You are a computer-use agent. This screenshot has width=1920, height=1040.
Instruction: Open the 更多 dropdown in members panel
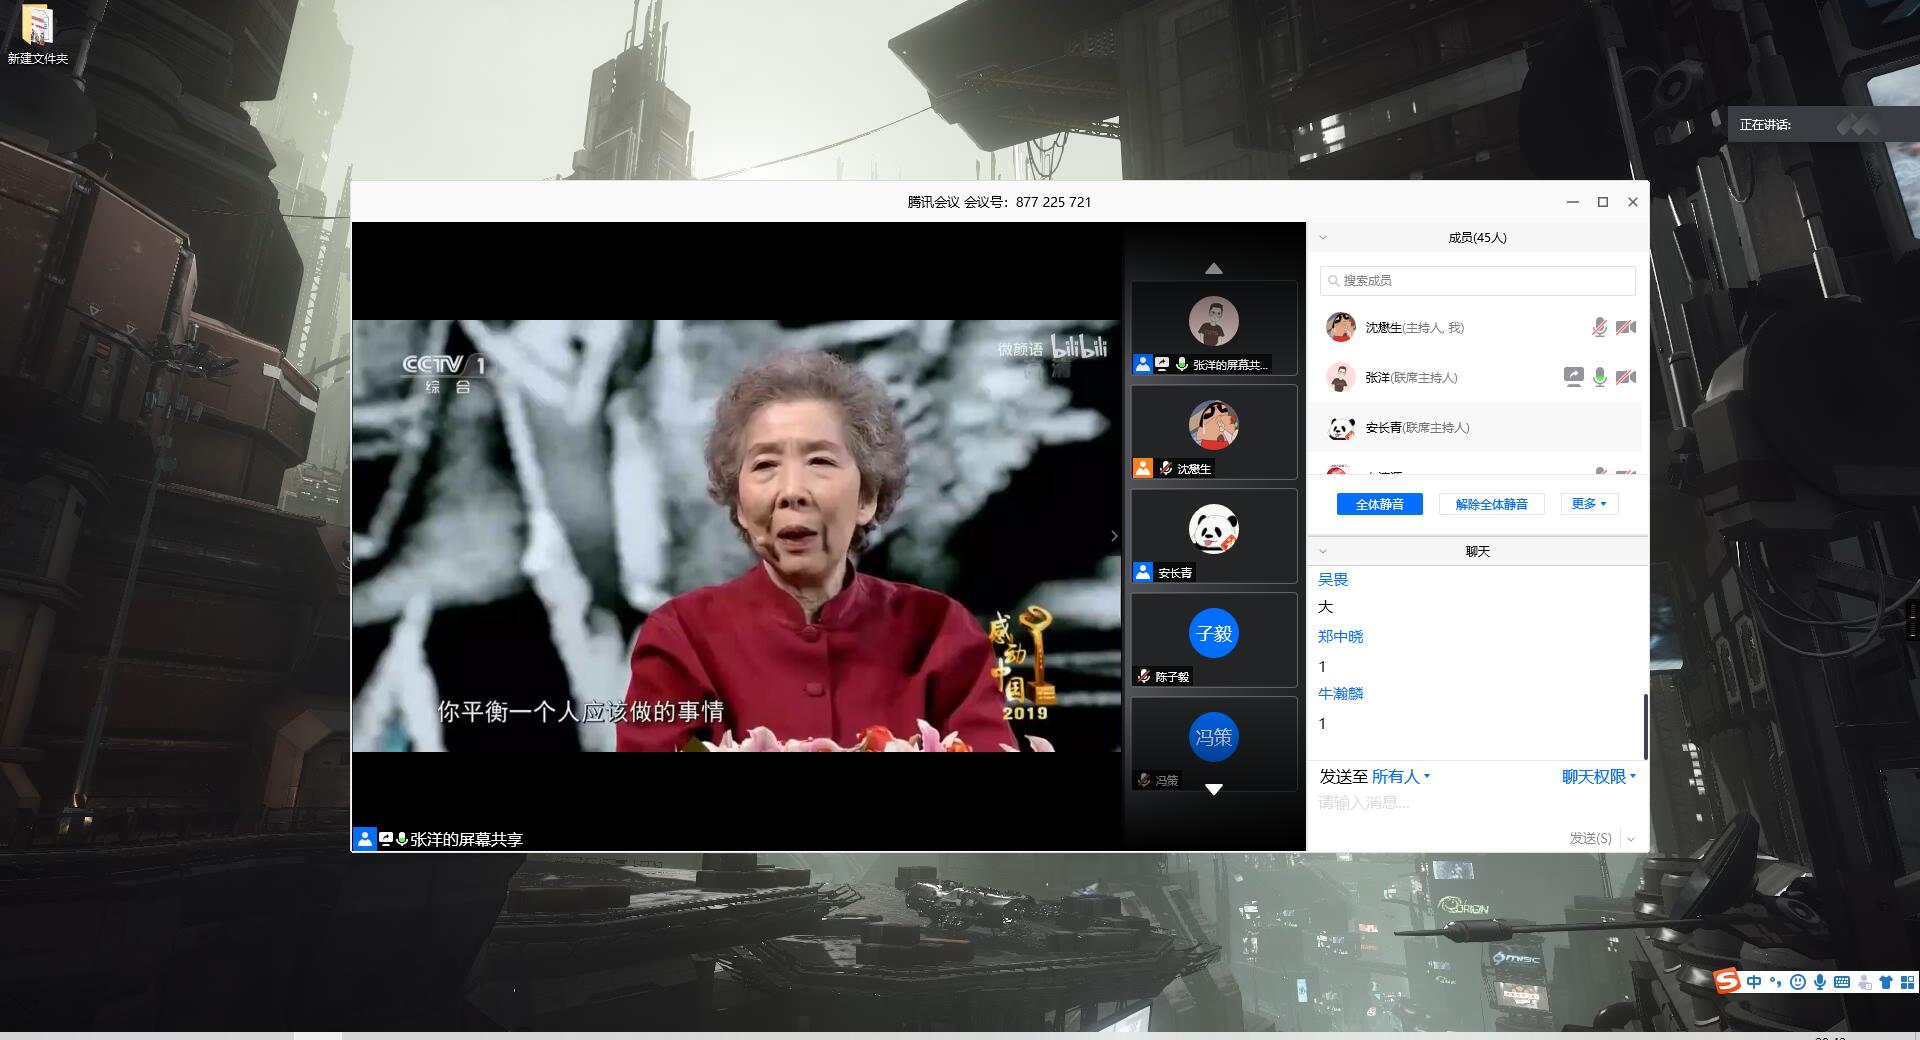(1588, 504)
